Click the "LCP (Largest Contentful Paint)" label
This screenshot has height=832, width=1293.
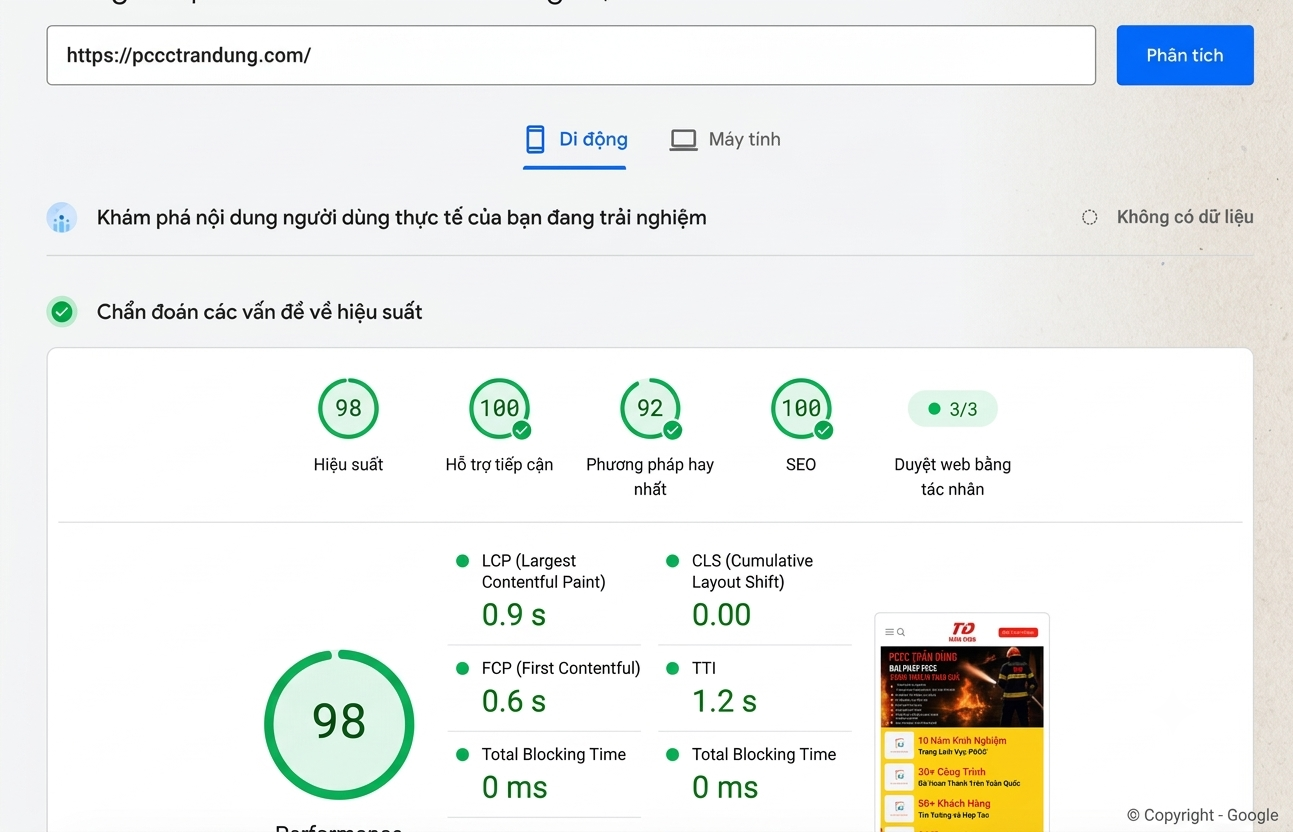tap(544, 571)
